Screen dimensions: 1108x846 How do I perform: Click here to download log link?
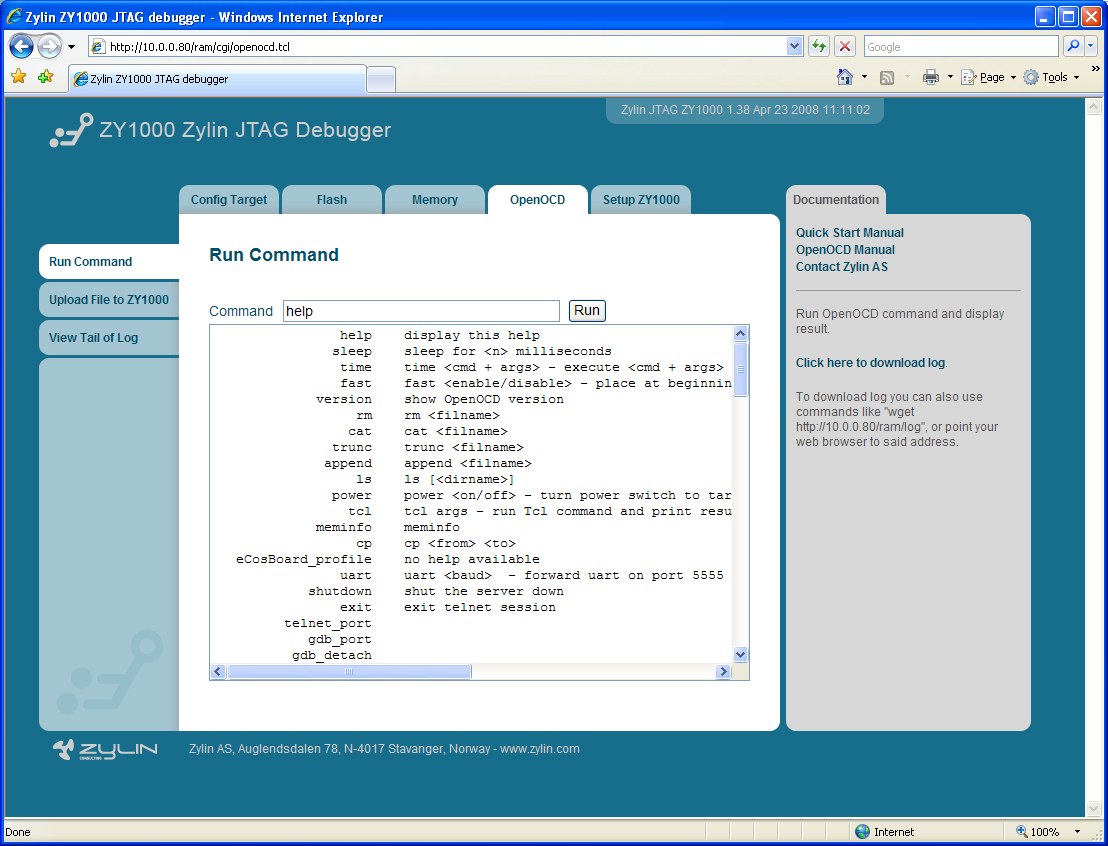870,363
